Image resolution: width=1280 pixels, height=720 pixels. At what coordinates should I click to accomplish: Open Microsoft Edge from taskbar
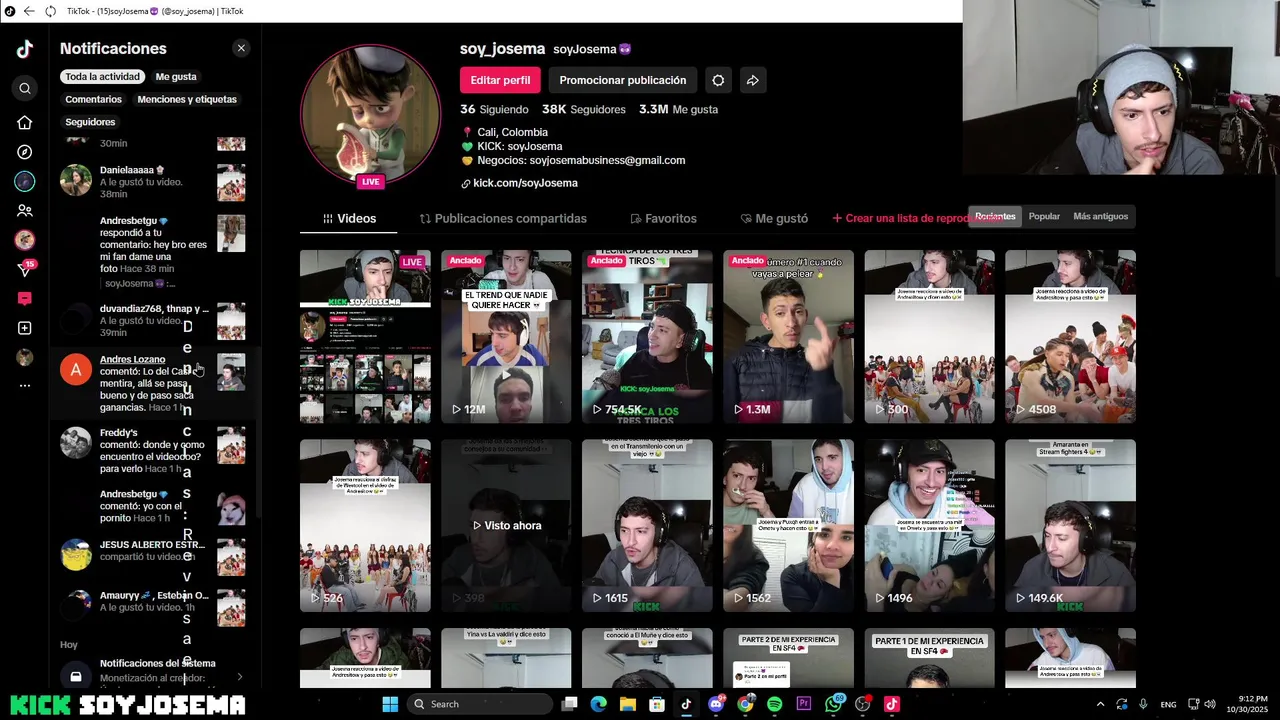598,704
